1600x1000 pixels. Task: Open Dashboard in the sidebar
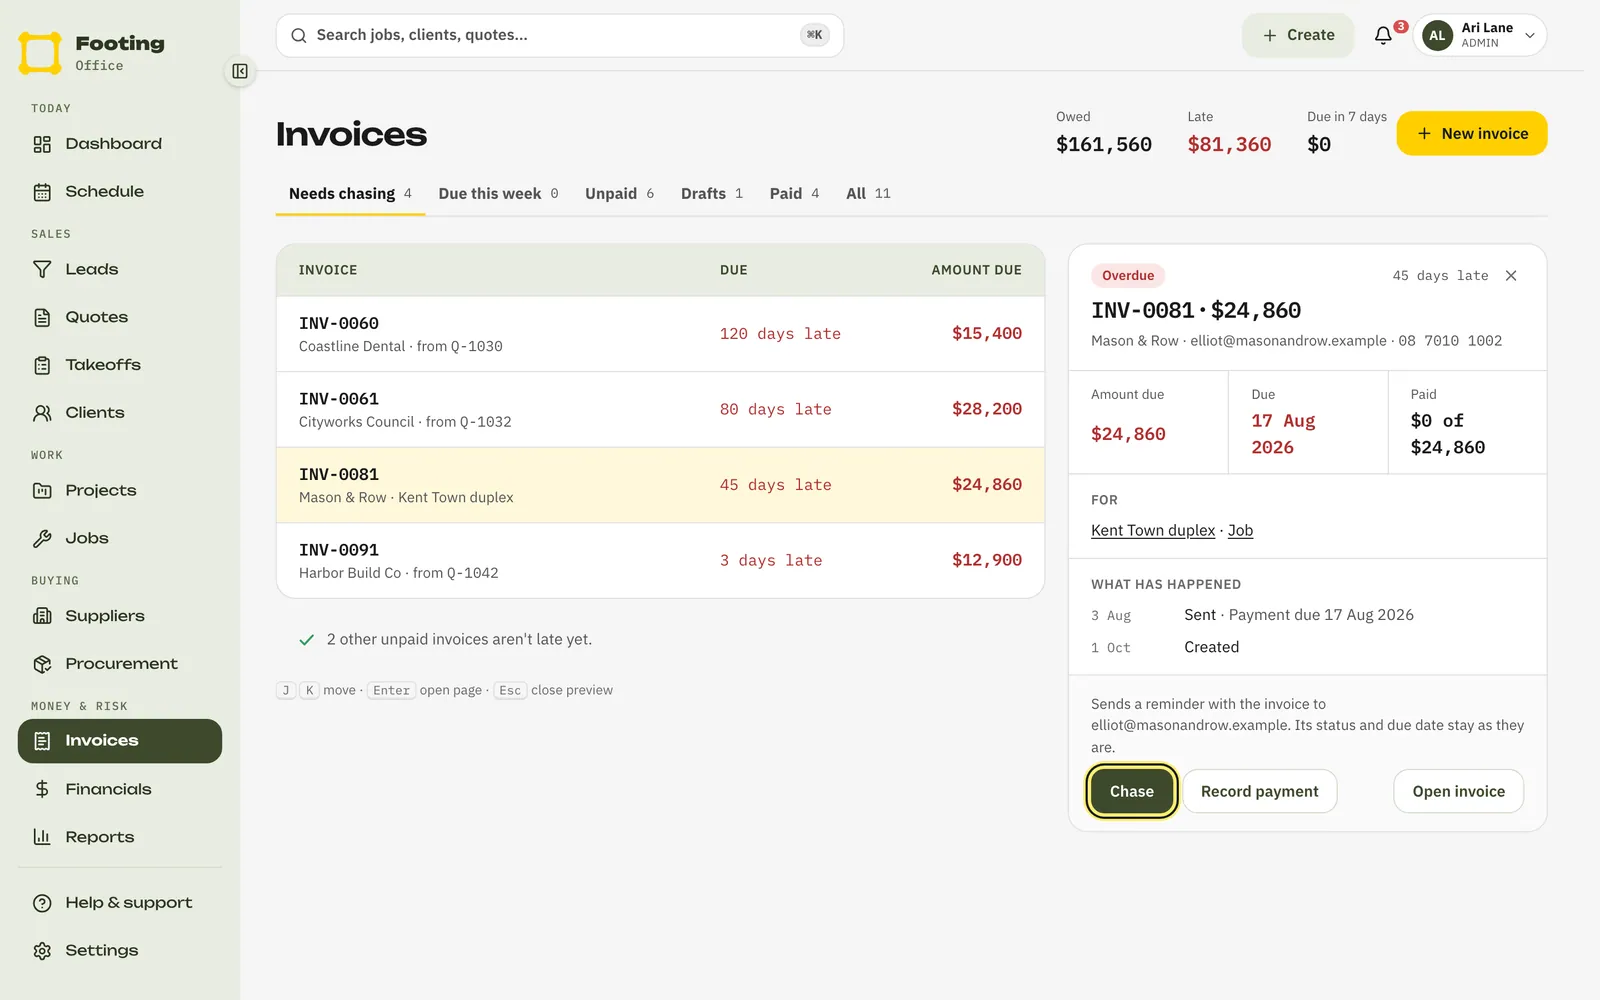click(120, 144)
